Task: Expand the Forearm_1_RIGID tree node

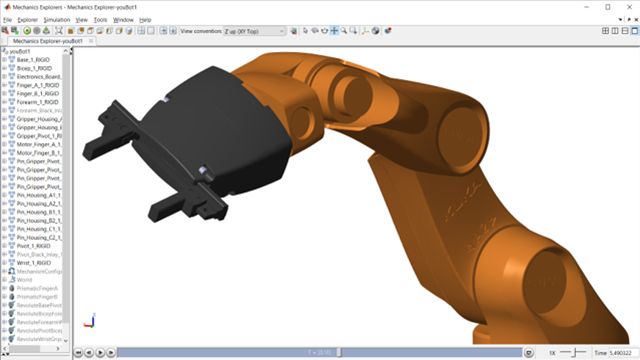Action: (4, 102)
